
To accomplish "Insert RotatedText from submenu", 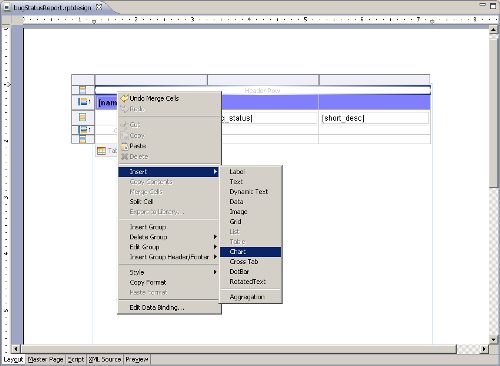I will (x=250, y=282).
